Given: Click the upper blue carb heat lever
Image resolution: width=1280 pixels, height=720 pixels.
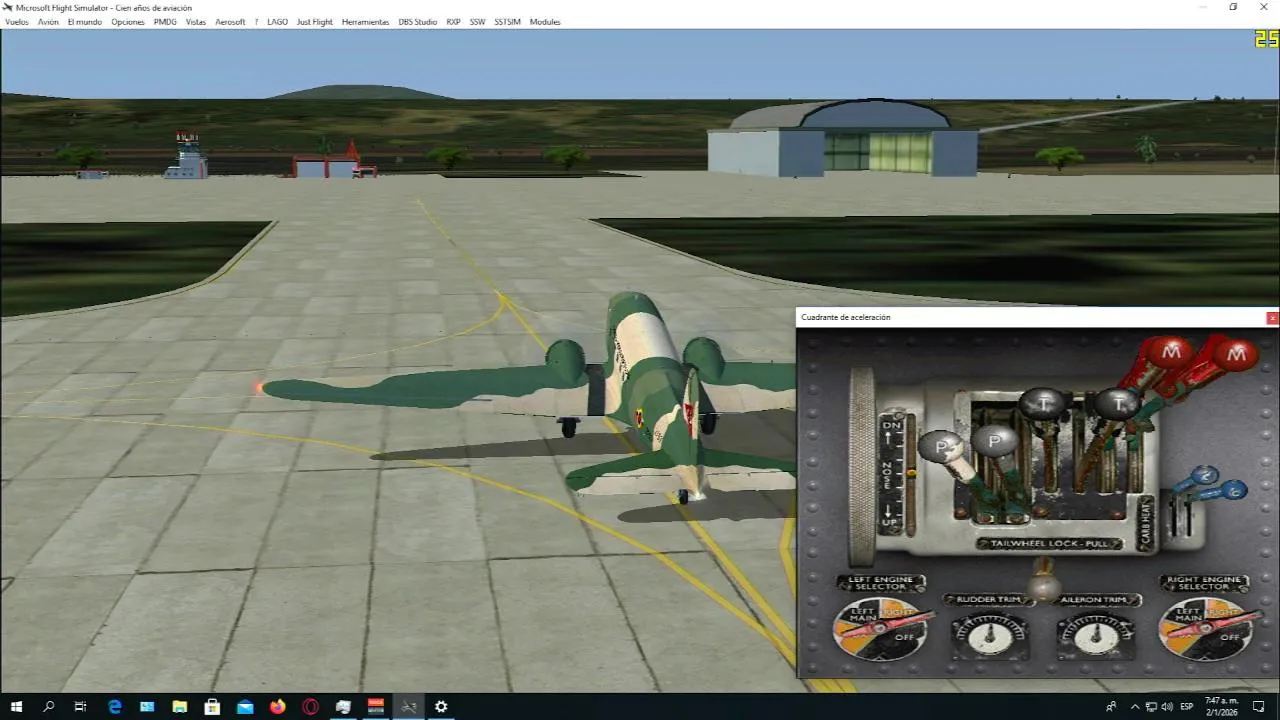Looking at the screenshot, I should [1205, 476].
